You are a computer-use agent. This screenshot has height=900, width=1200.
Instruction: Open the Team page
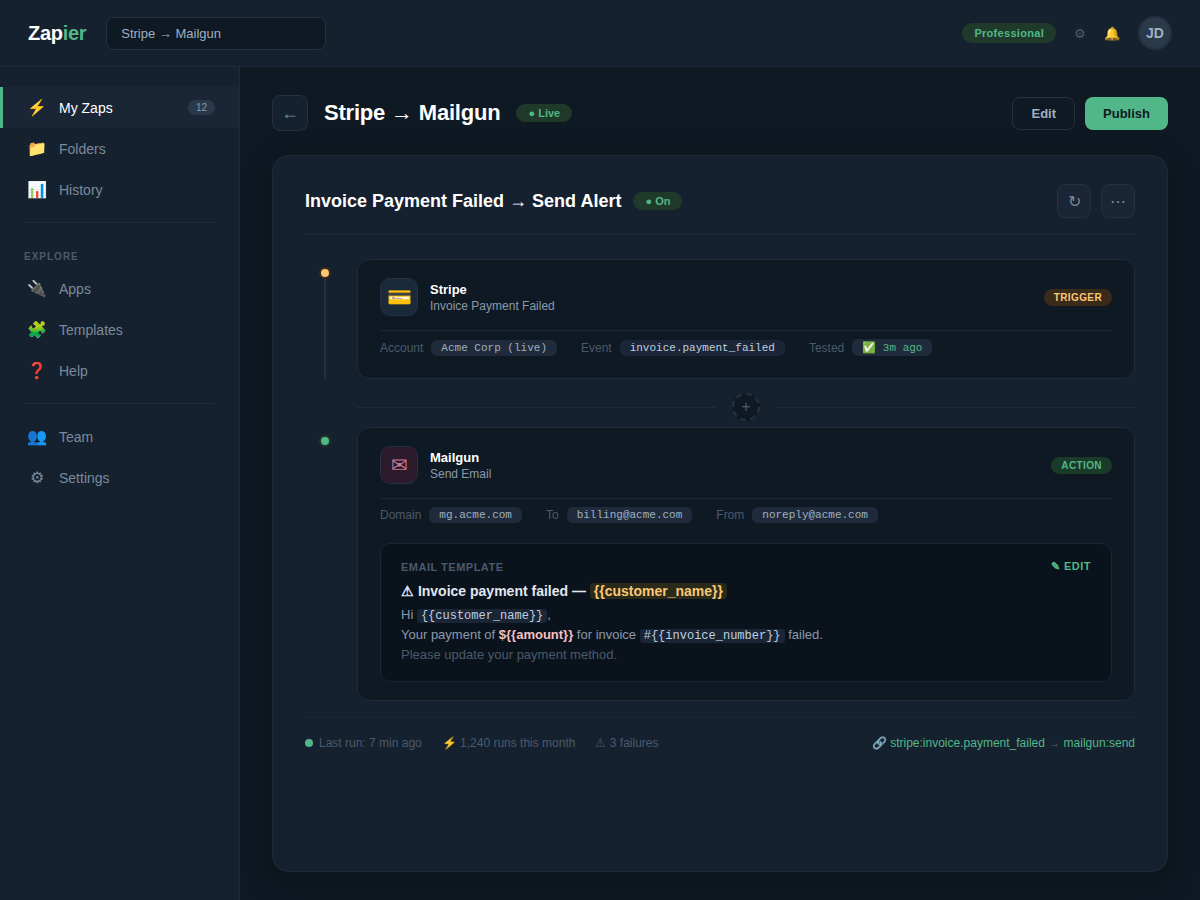120,436
